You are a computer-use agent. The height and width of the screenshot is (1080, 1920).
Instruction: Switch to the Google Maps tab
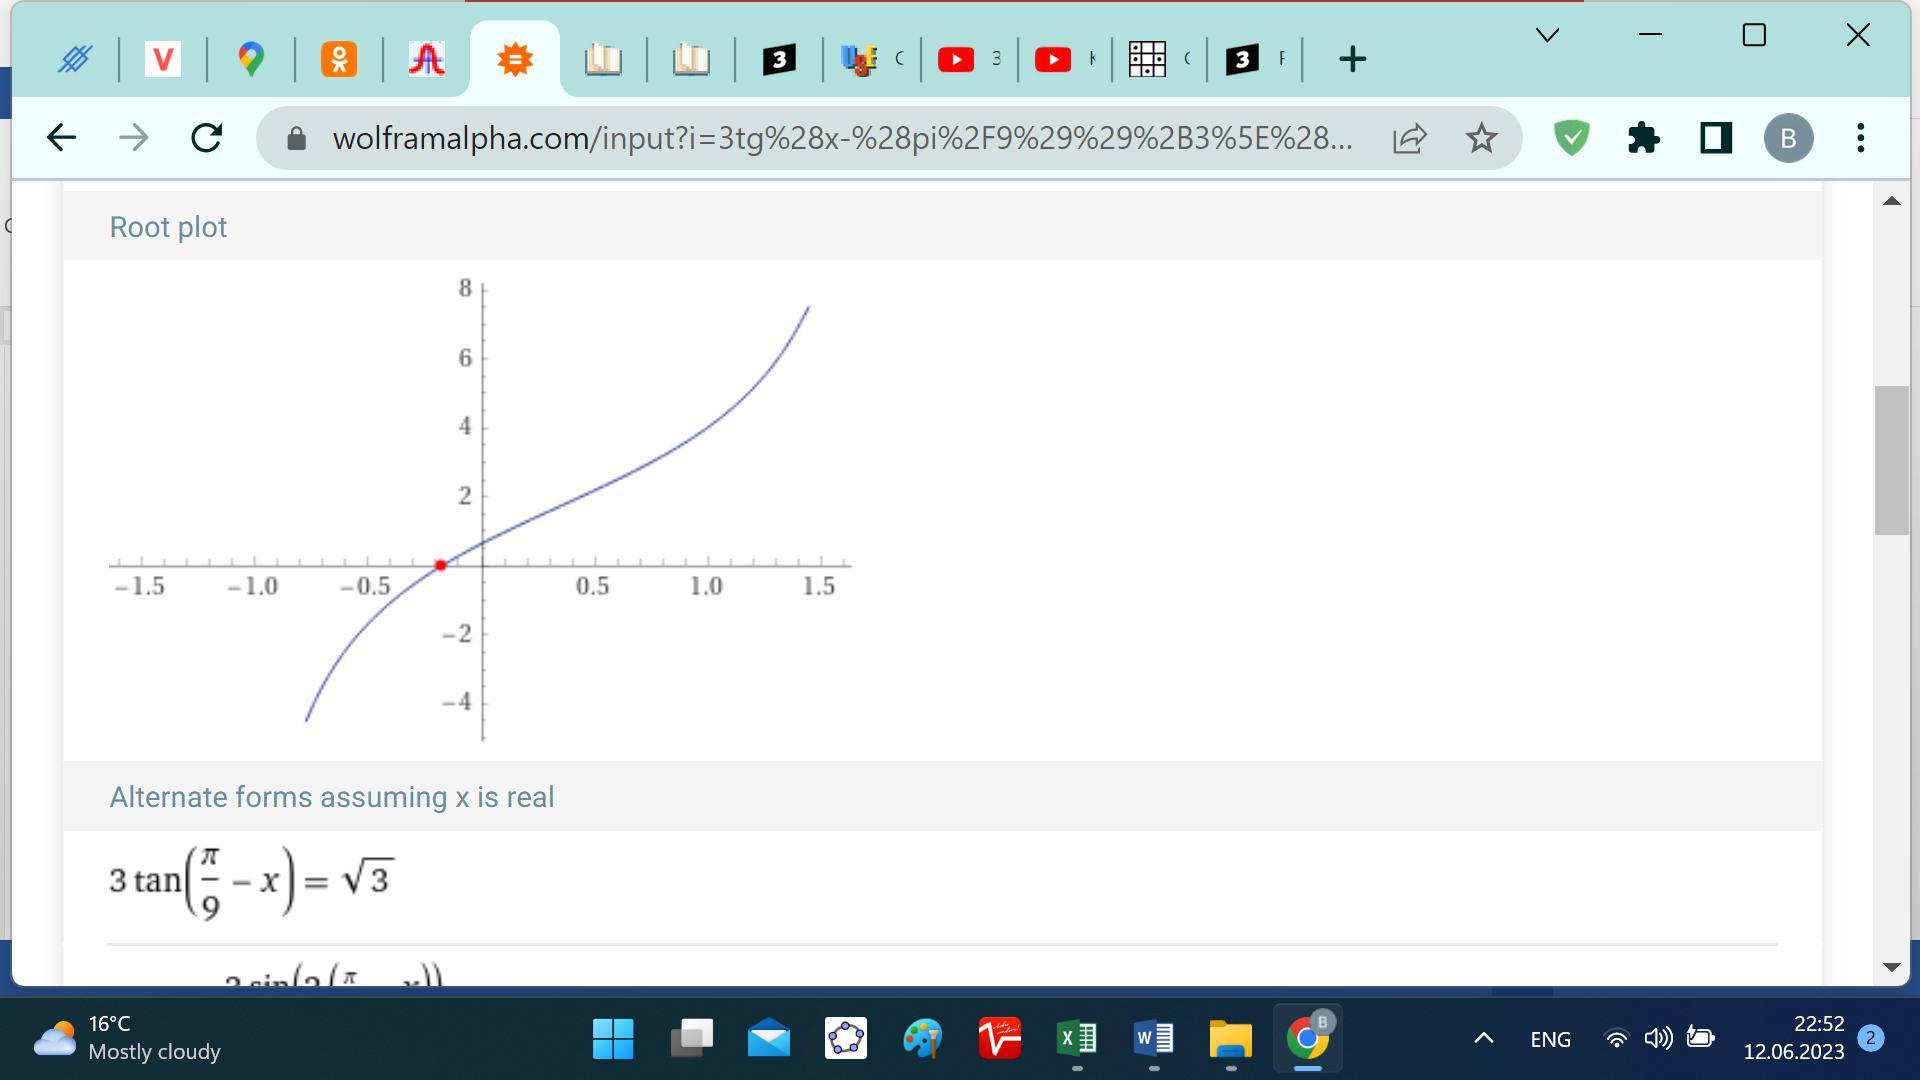(x=251, y=59)
